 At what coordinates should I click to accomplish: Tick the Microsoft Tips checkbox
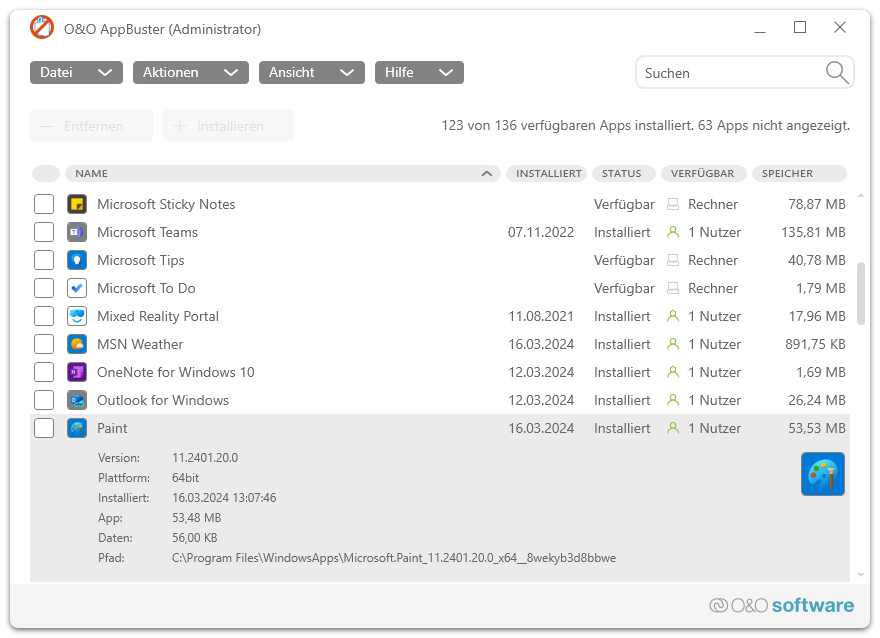click(44, 260)
